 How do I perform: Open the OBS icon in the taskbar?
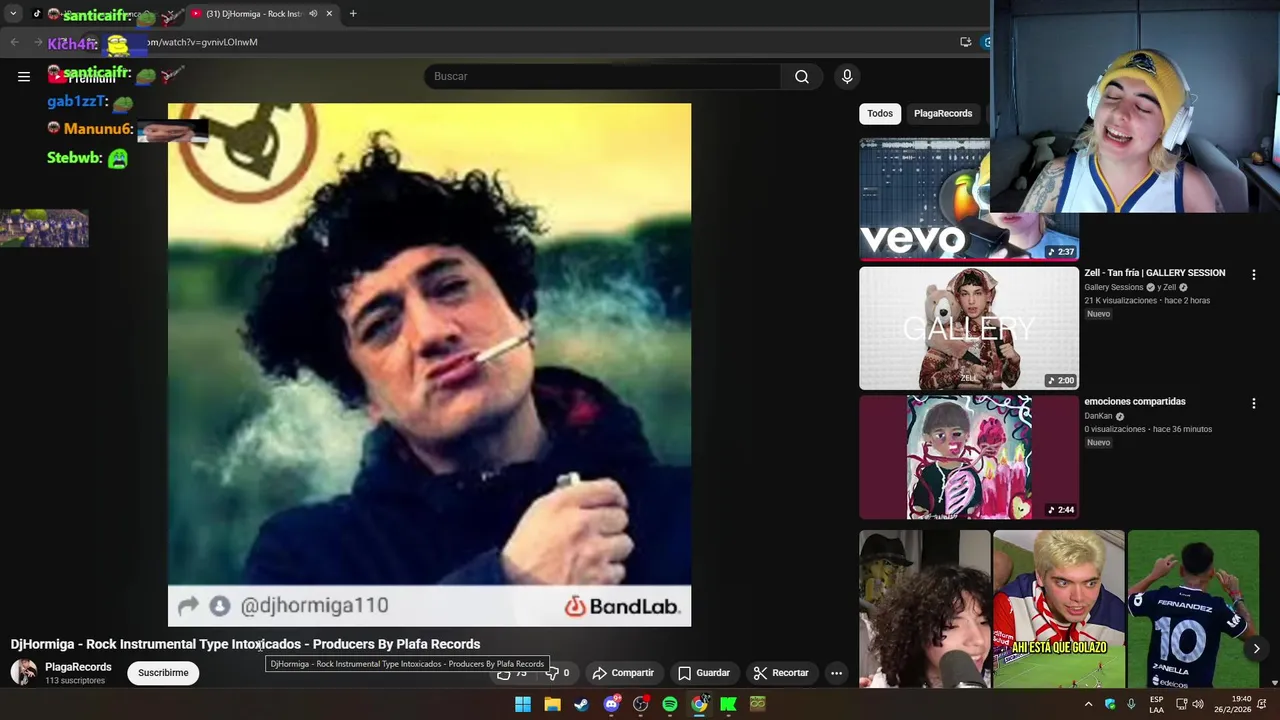click(x=640, y=704)
